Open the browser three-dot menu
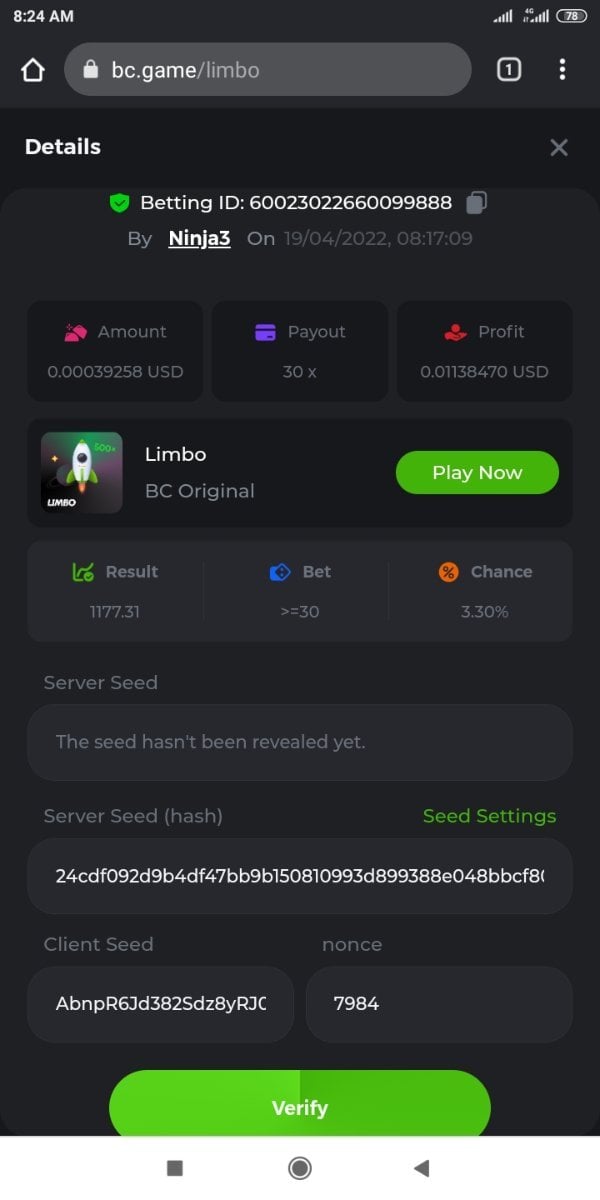The width and height of the screenshot is (600, 1200). click(562, 69)
